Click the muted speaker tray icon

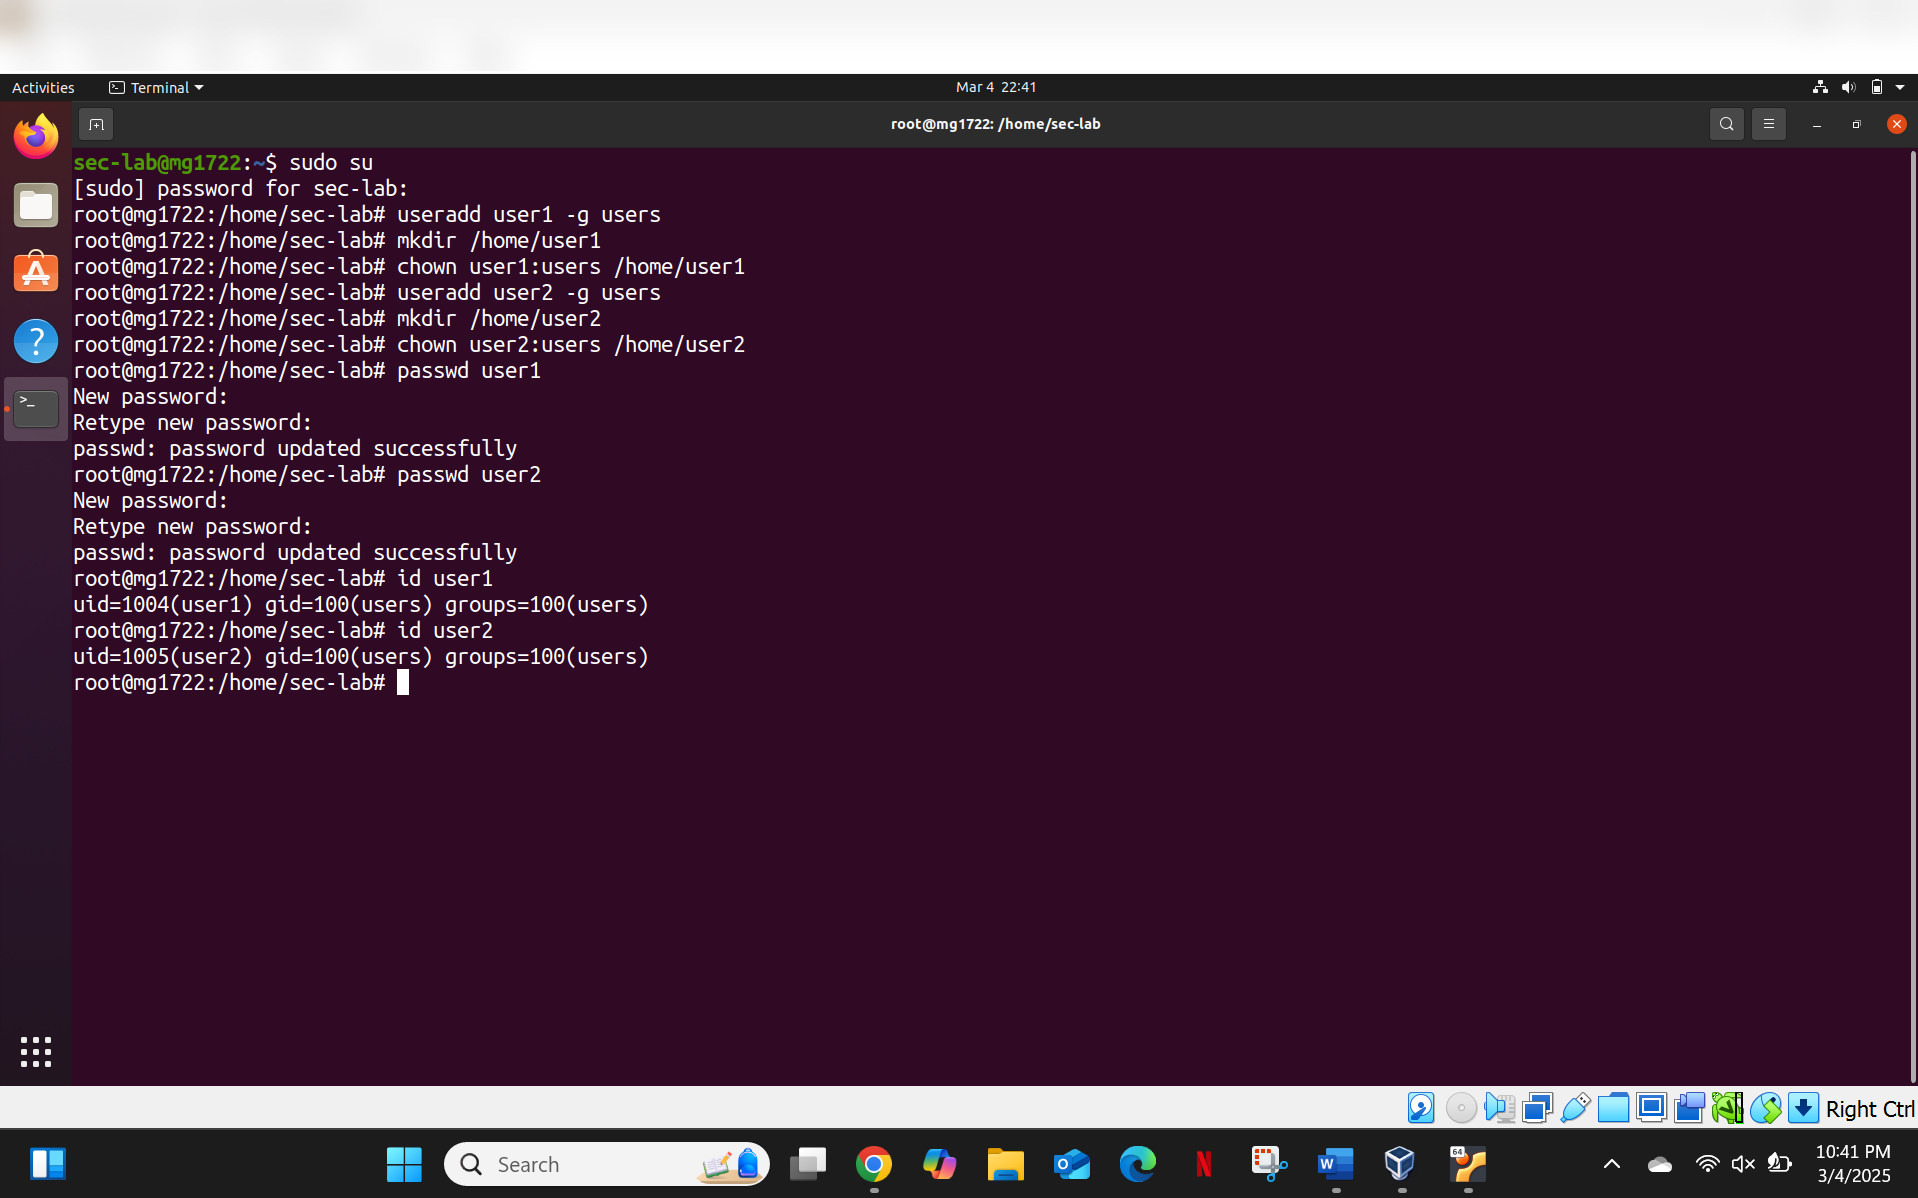click(1743, 1164)
